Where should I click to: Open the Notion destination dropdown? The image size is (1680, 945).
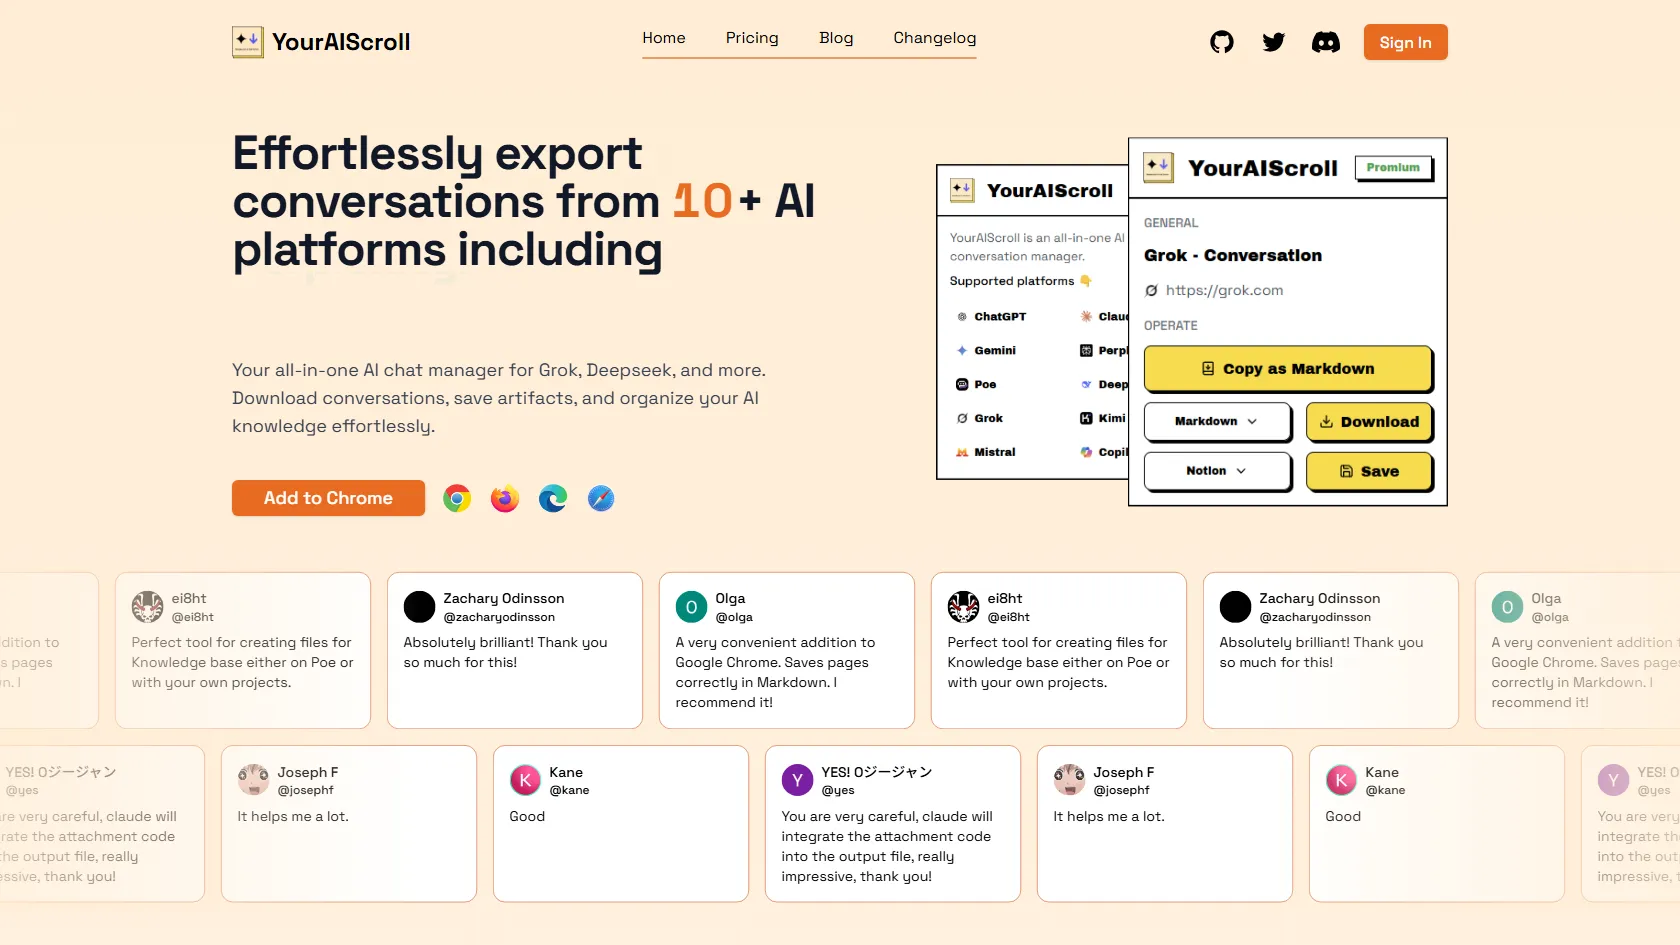tap(1217, 470)
